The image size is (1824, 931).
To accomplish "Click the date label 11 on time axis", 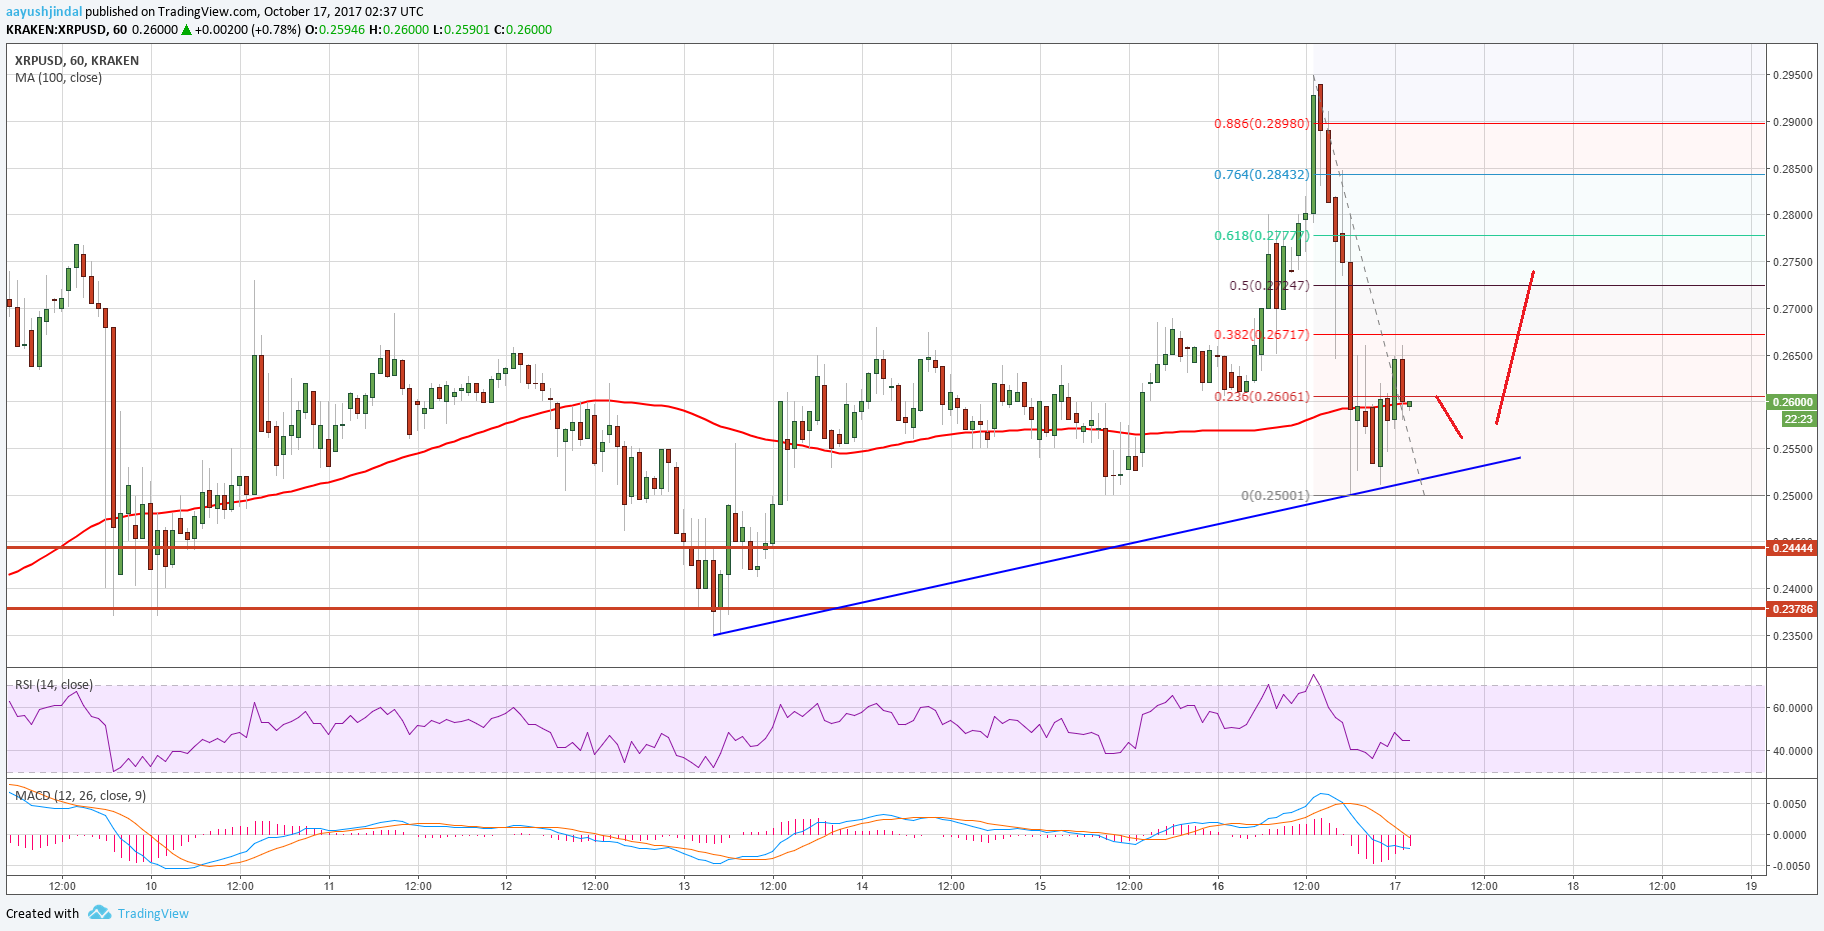I will coord(329,886).
